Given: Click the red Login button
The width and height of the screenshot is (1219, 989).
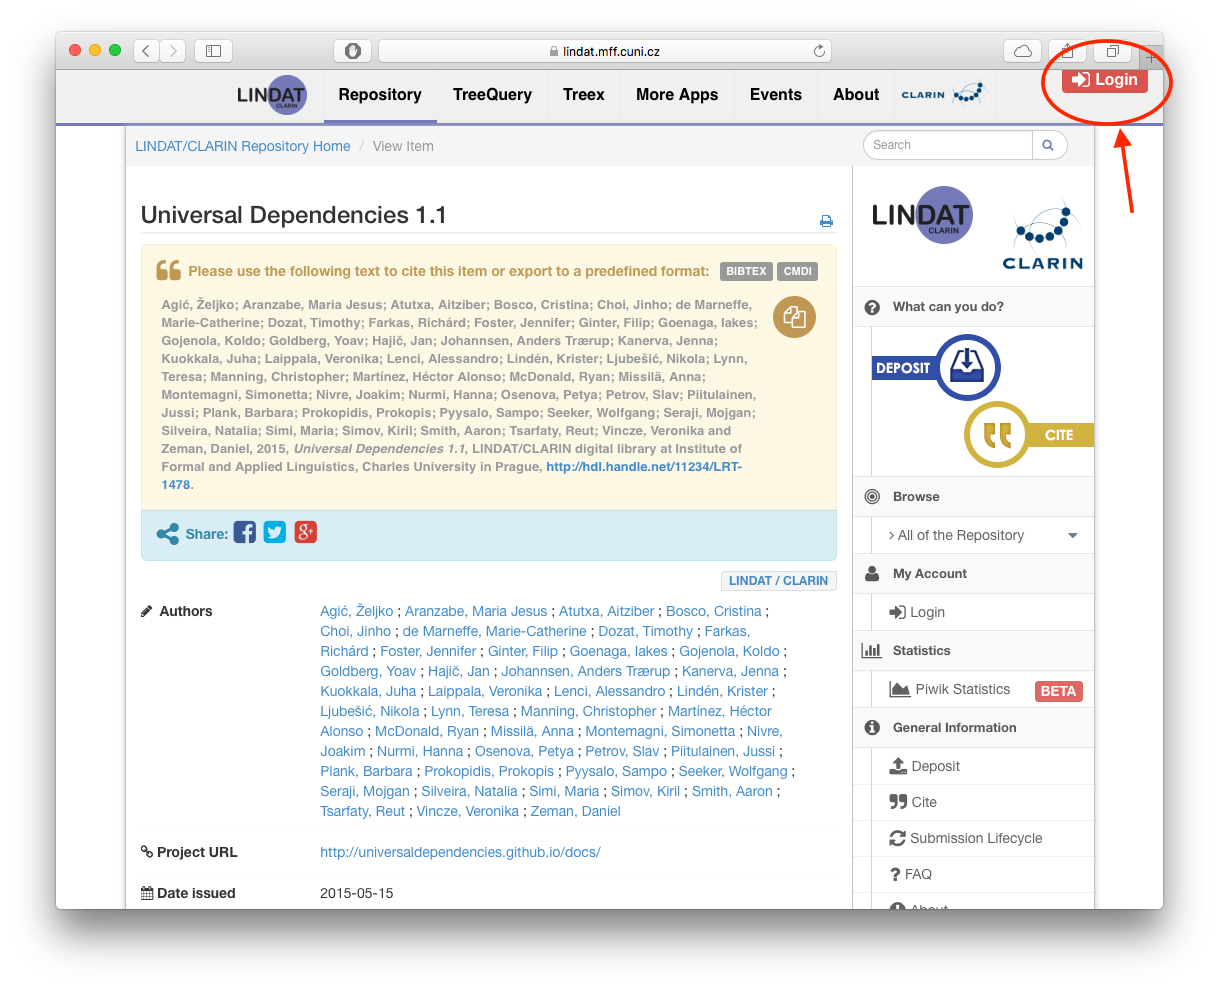Looking at the screenshot, I should coord(1105,80).
